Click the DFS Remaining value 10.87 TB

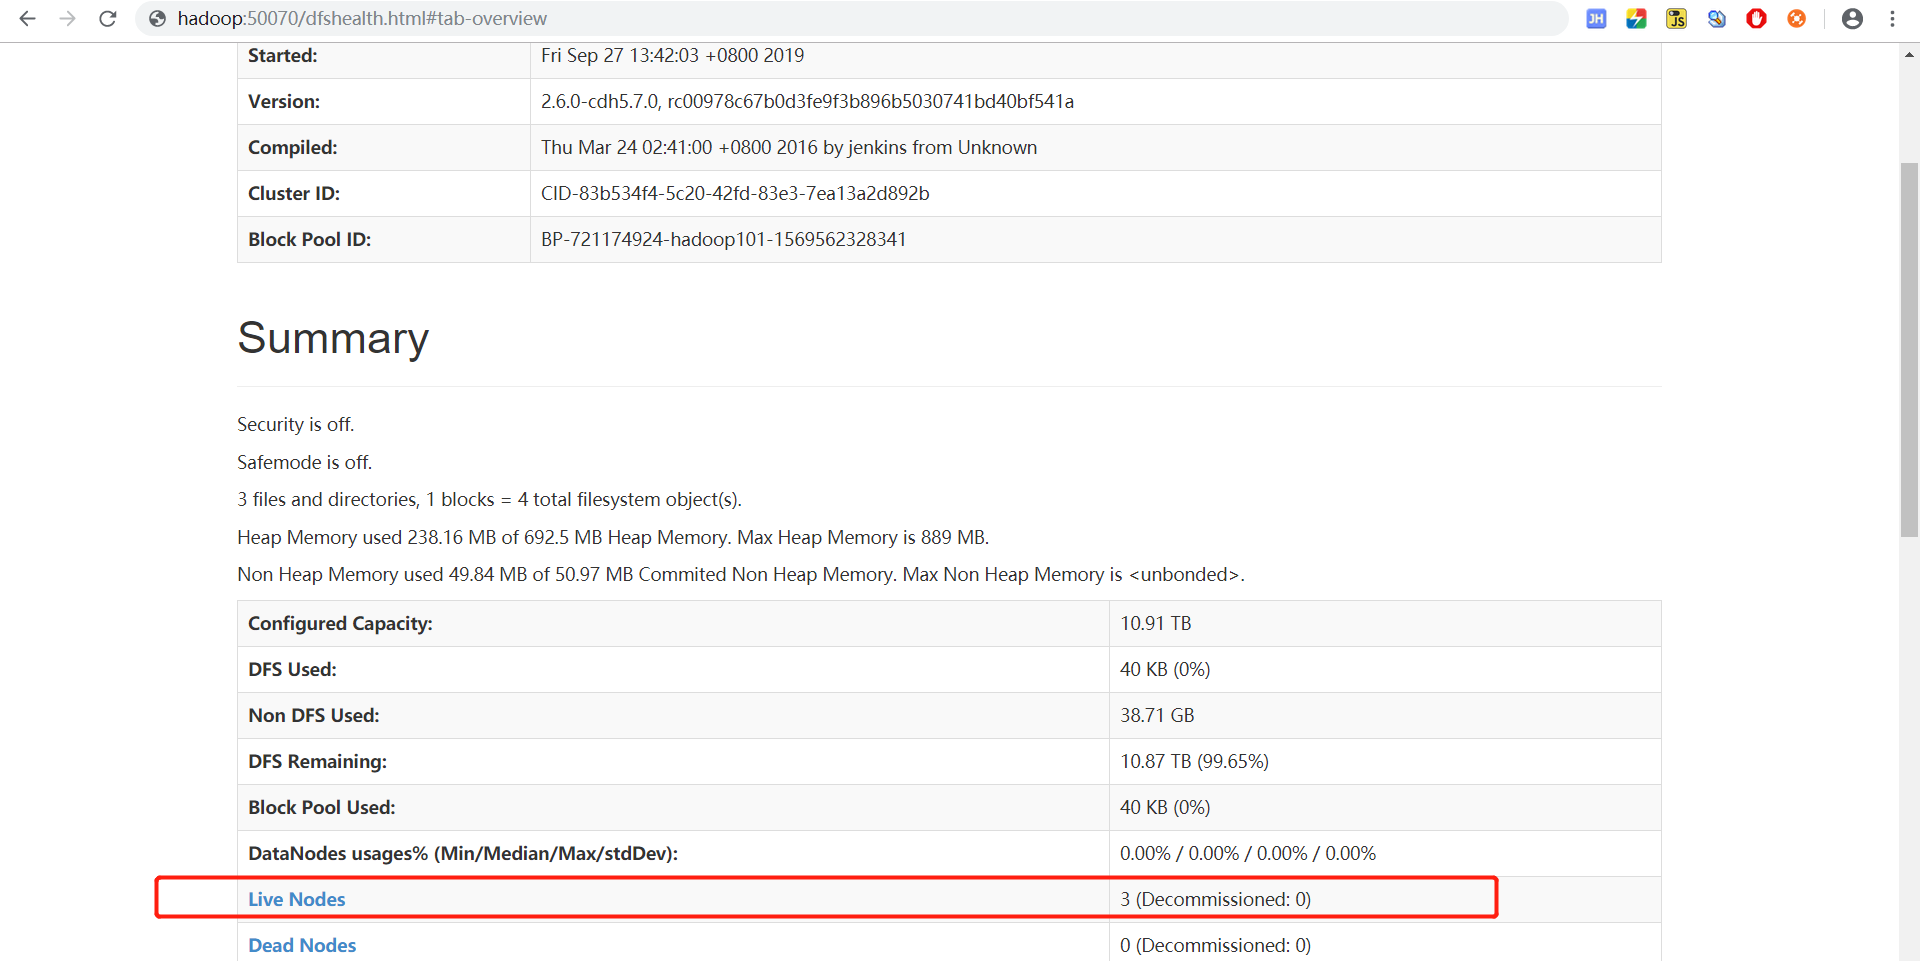1194,761
